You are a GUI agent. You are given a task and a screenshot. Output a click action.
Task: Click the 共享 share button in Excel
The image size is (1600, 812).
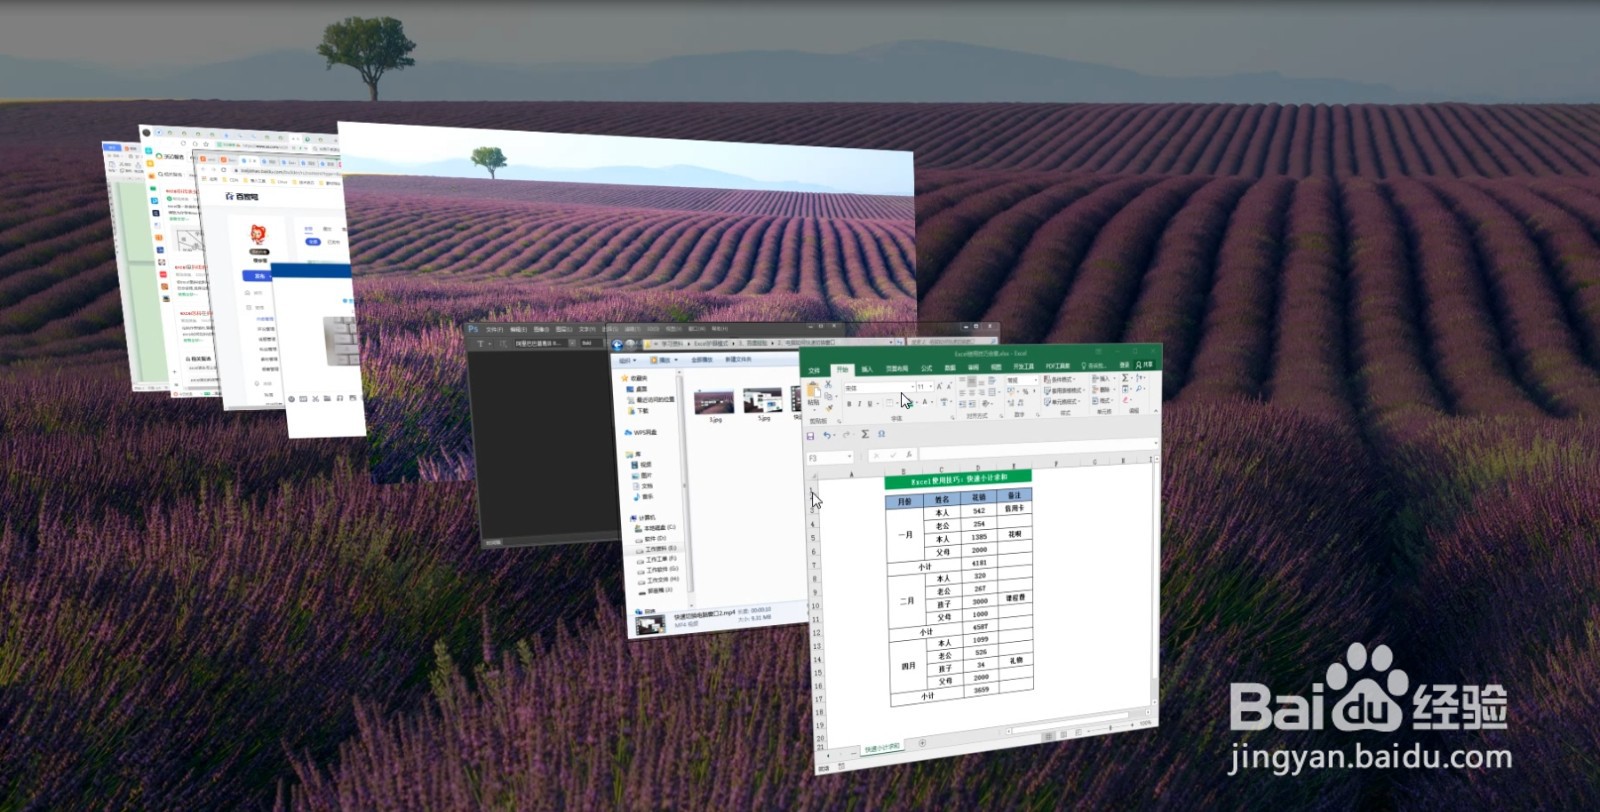(x=1145, y=364)
